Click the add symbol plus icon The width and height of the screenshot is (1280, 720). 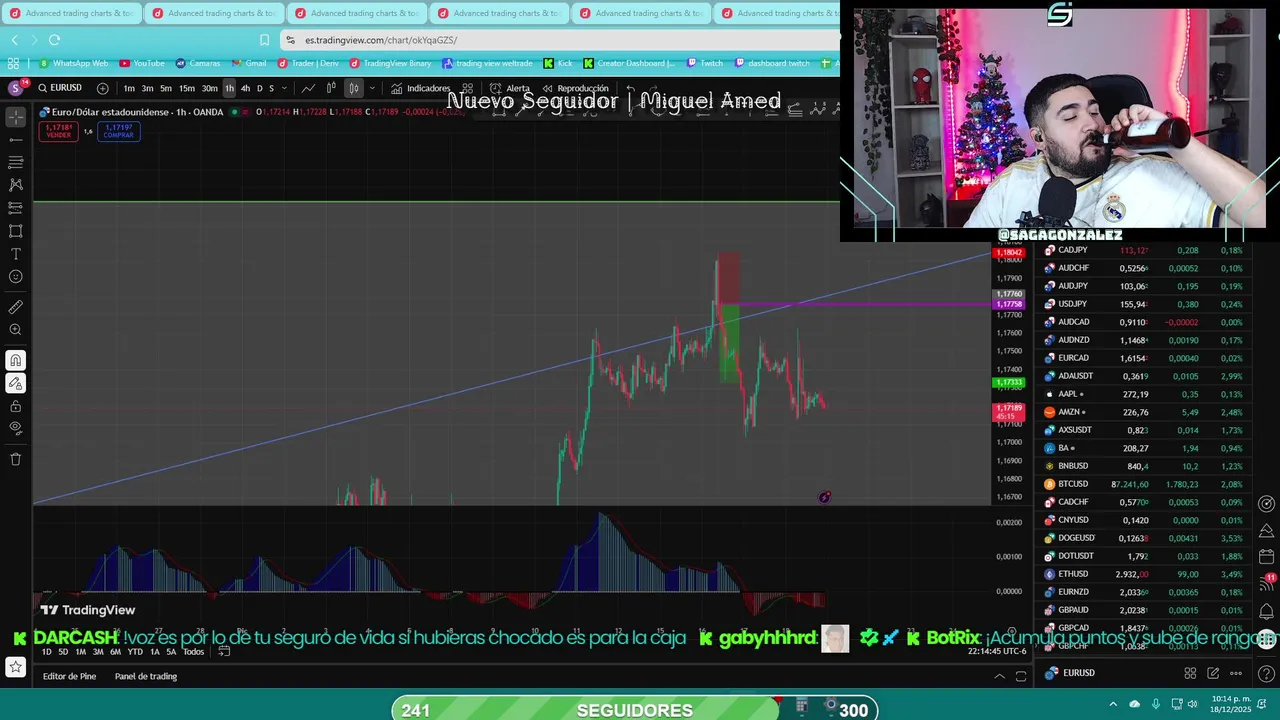(x=102, y=88)
